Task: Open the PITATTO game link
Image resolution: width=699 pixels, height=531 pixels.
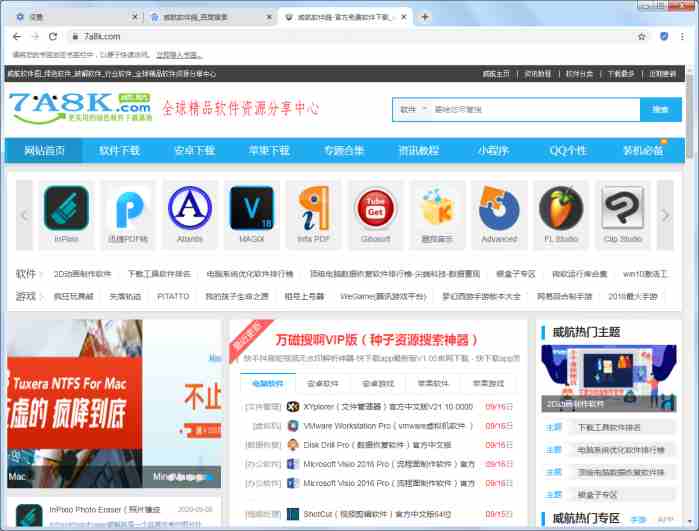Action: pyautogui.click(x=173, y=296)
